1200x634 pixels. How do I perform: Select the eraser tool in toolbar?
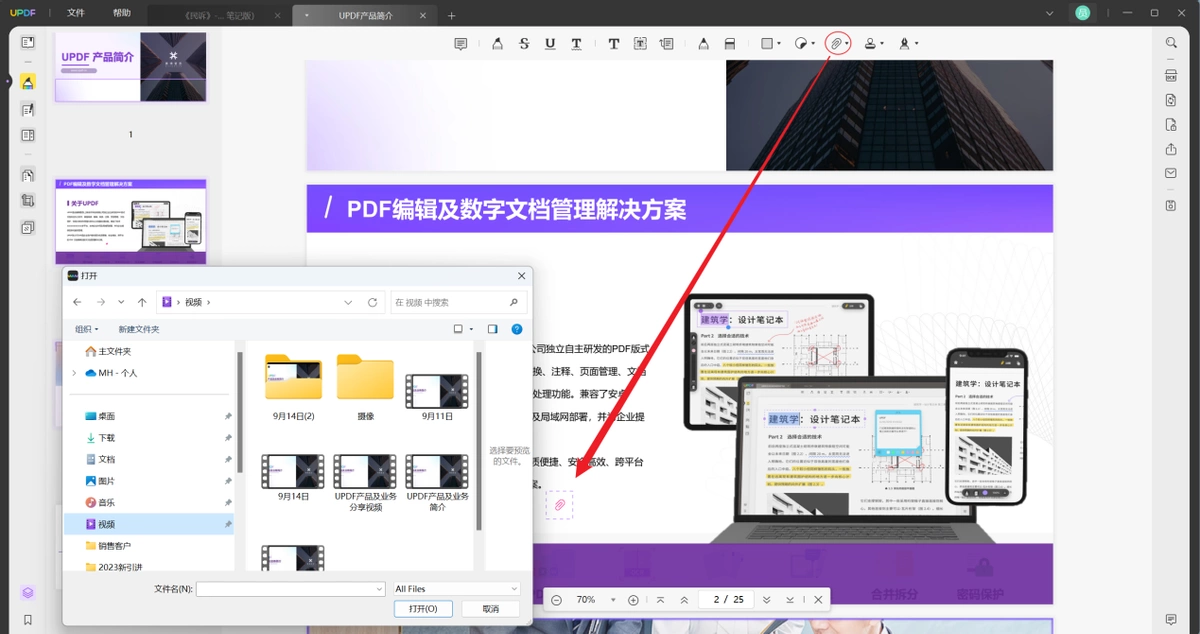tap(730, 44)
